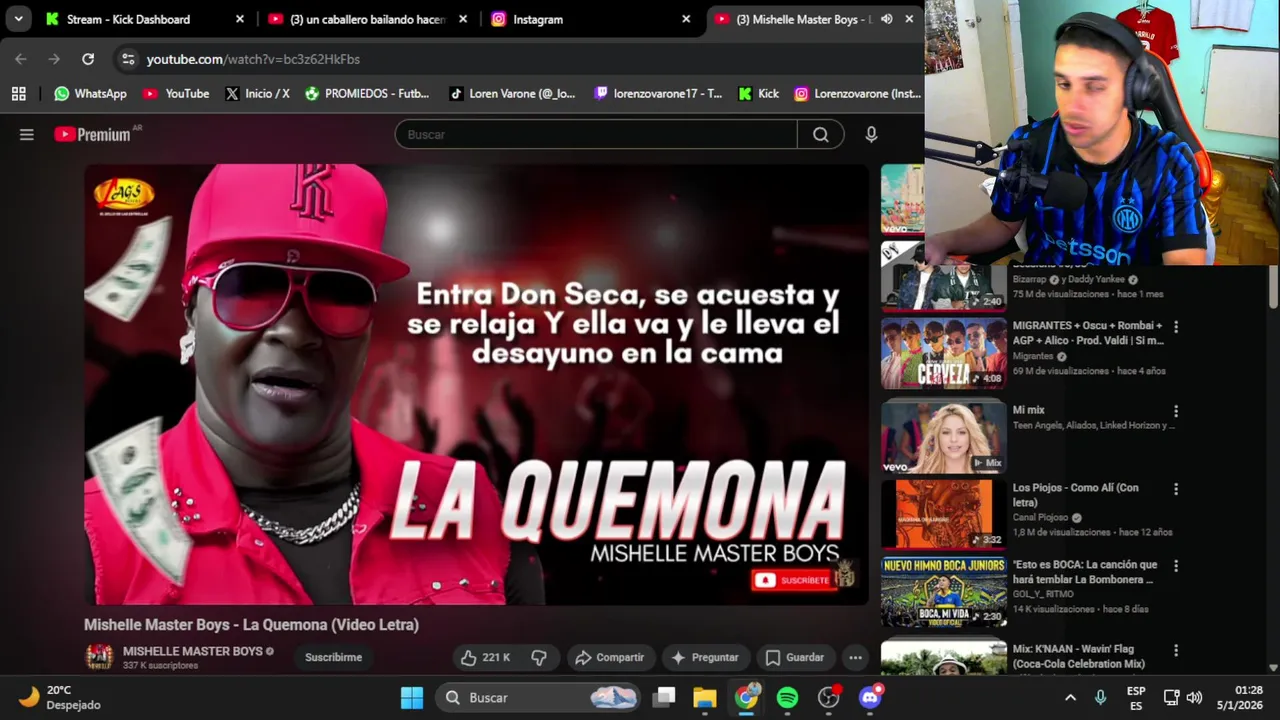
Task: Like the video with 221 K
Action: 485,657
